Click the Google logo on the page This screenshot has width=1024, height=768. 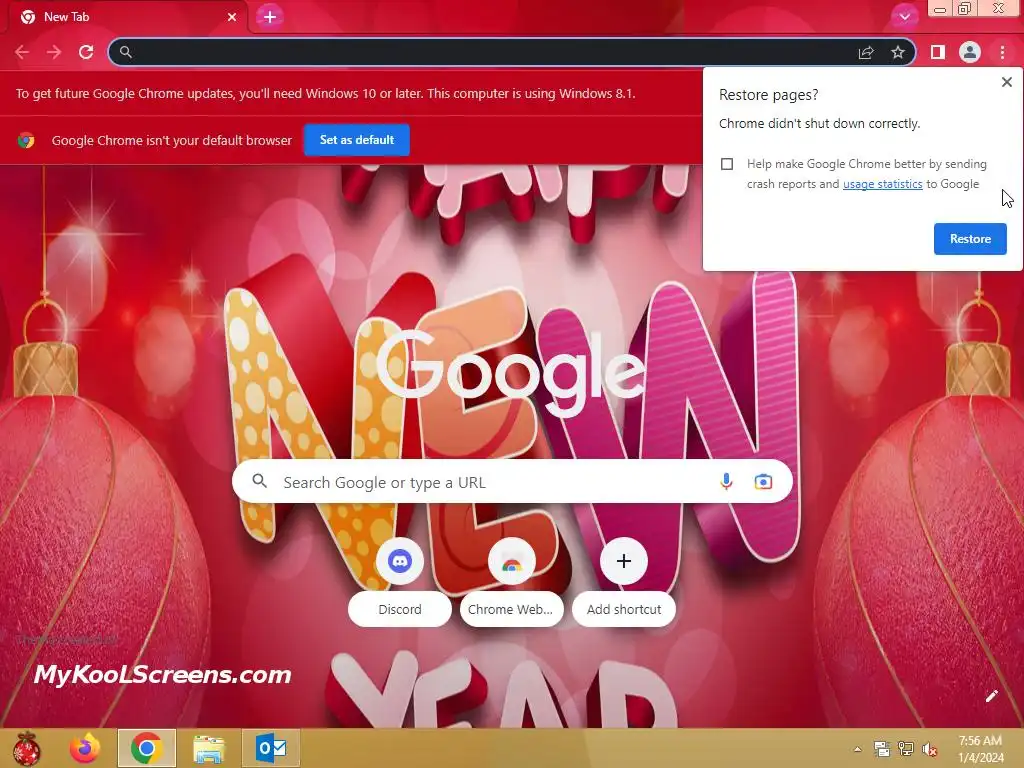(511, 373)
